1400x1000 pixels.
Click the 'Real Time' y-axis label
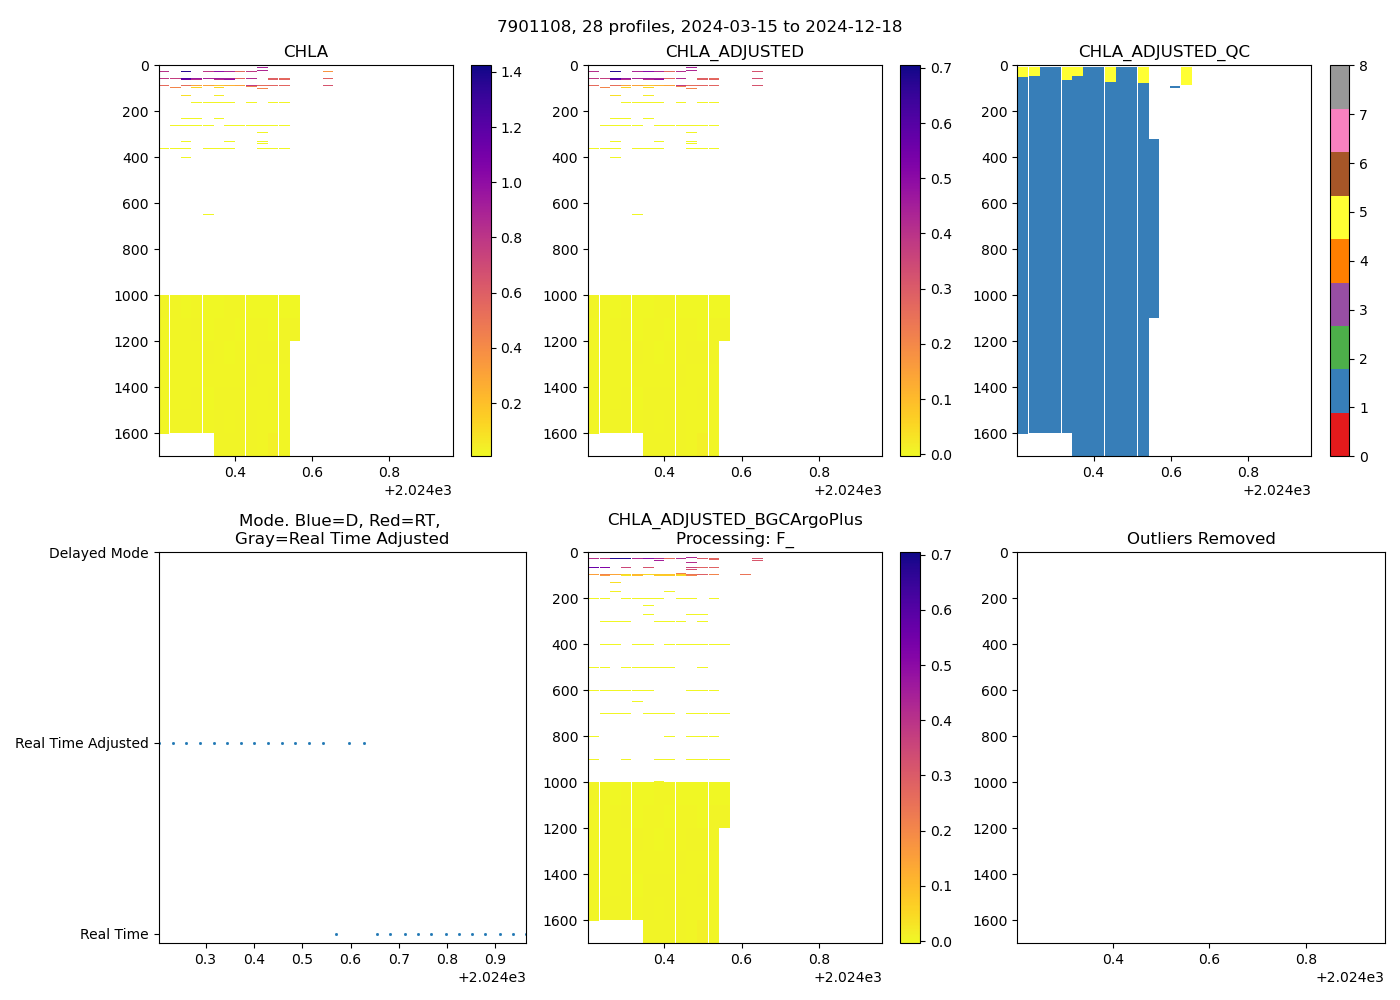pyautogui.click(x=114, y=934)
